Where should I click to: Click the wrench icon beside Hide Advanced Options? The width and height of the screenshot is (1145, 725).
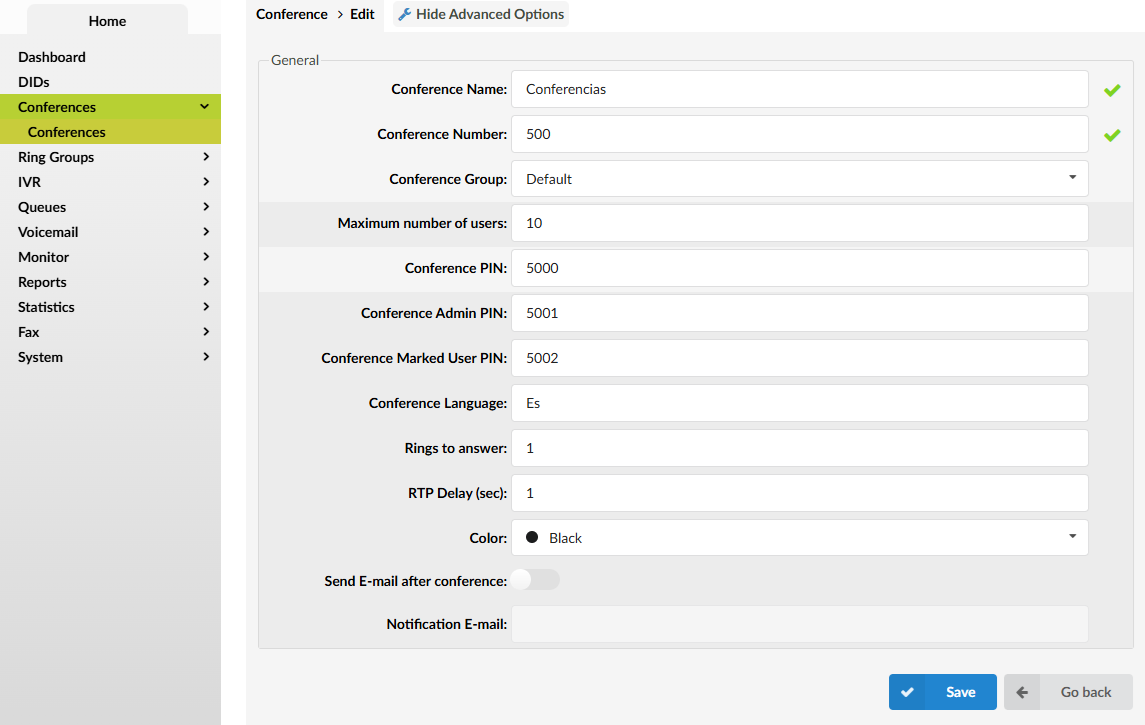(x=404, y=15)
